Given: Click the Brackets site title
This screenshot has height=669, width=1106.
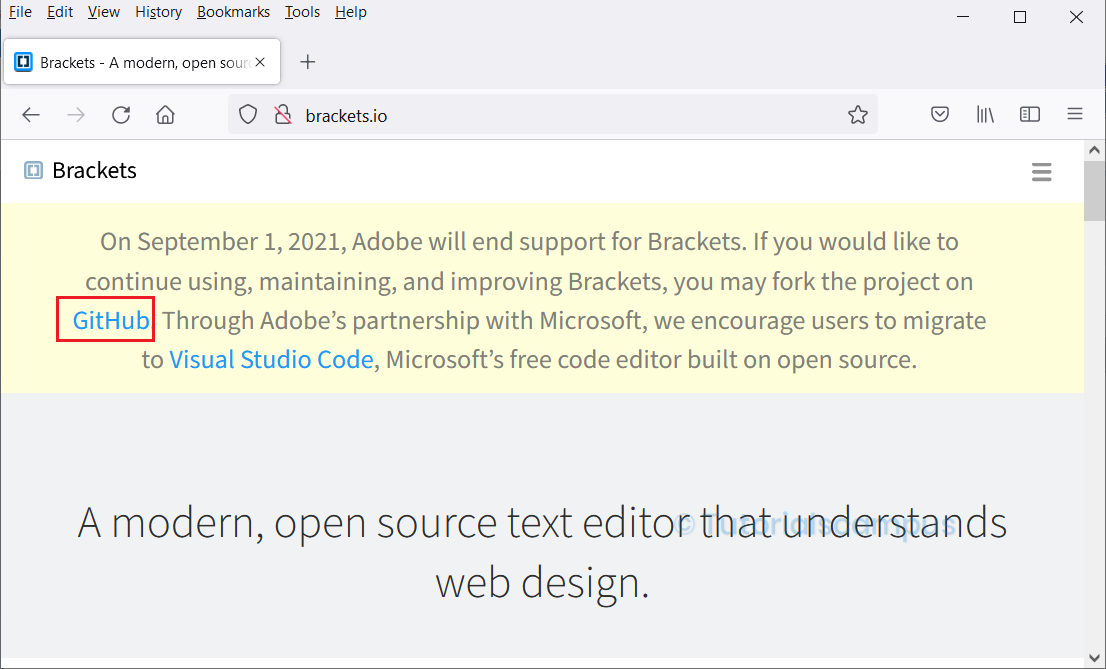Looking at the screenshot, I should 95,170.
